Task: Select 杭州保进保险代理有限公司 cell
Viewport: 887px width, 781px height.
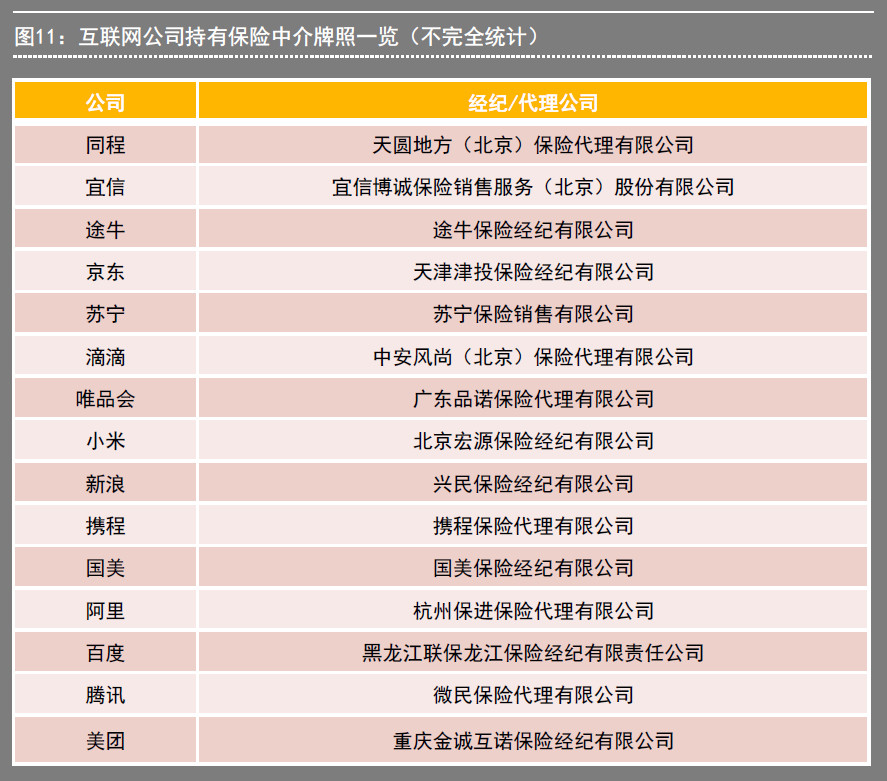Action: pyautogui.click(x=533, y=610)
